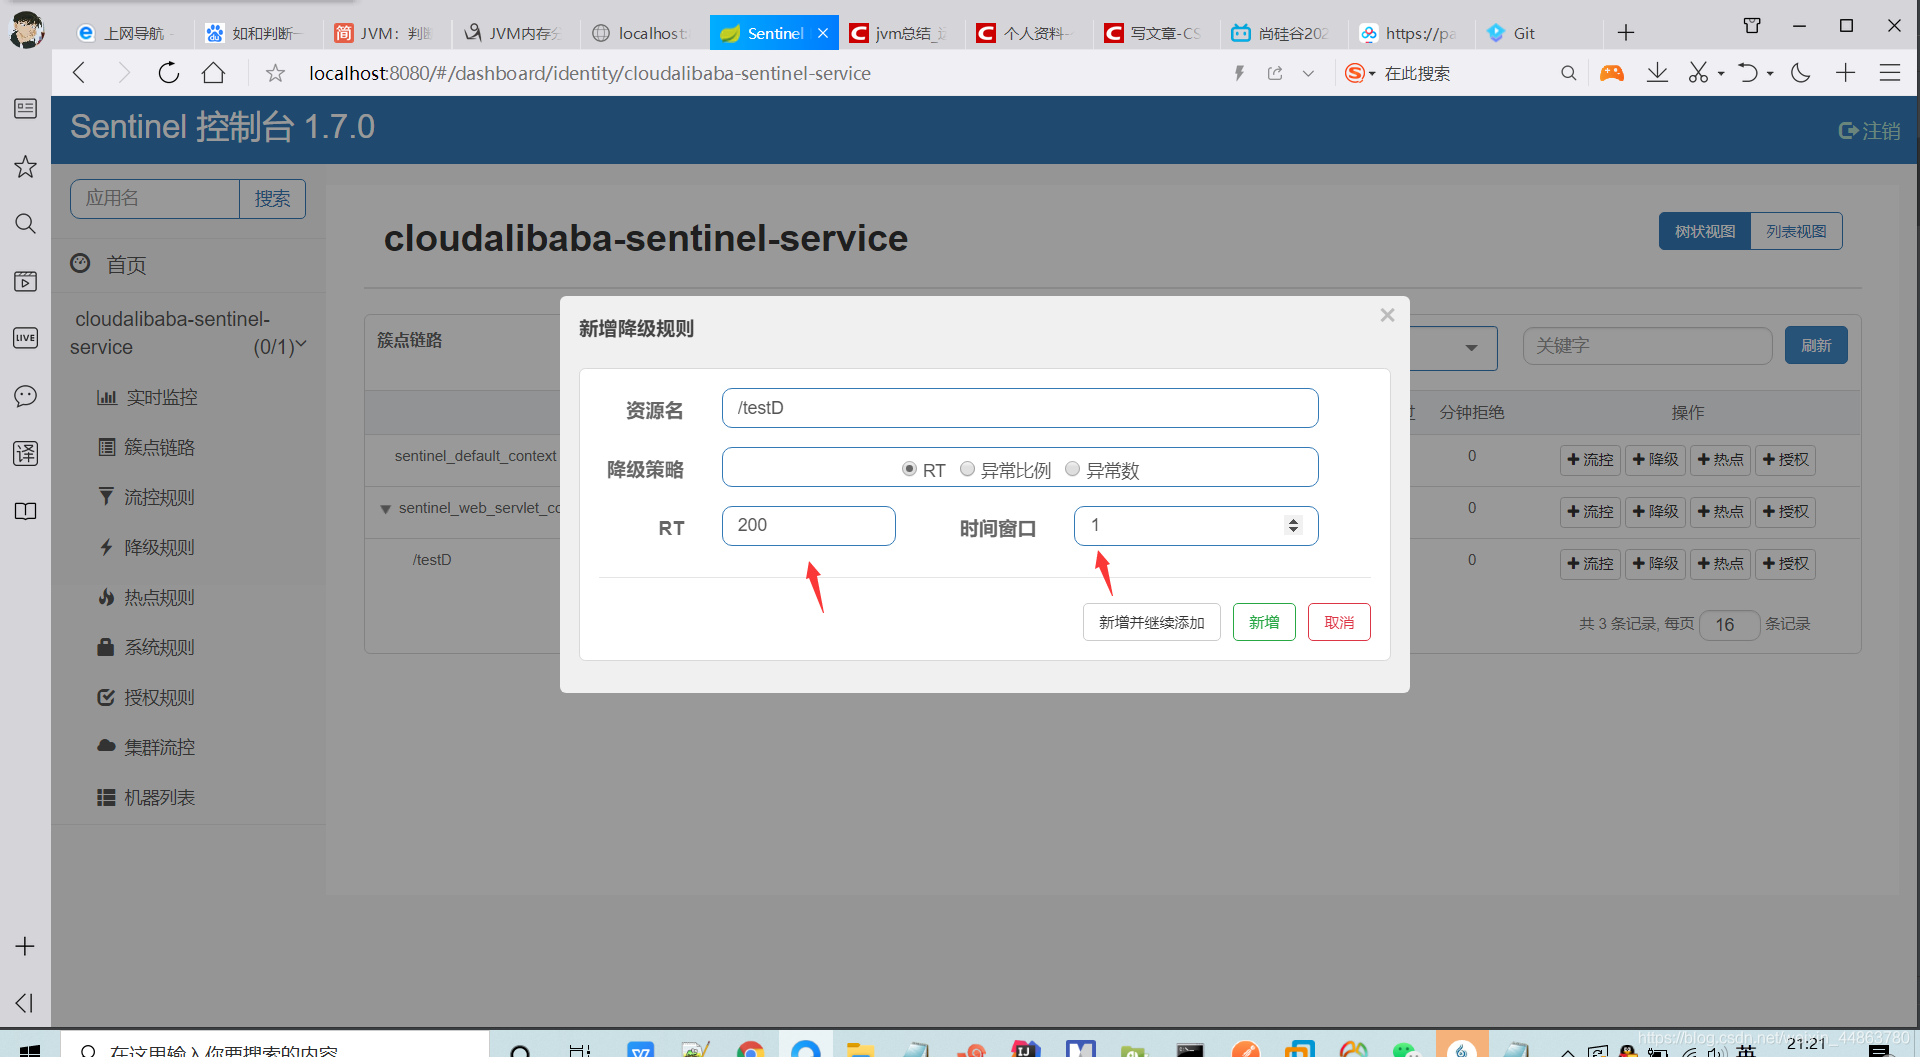Screen dimensions: 1920x1057
Task: Open 机器列表 in the sidebar
Action: (147, 797)
